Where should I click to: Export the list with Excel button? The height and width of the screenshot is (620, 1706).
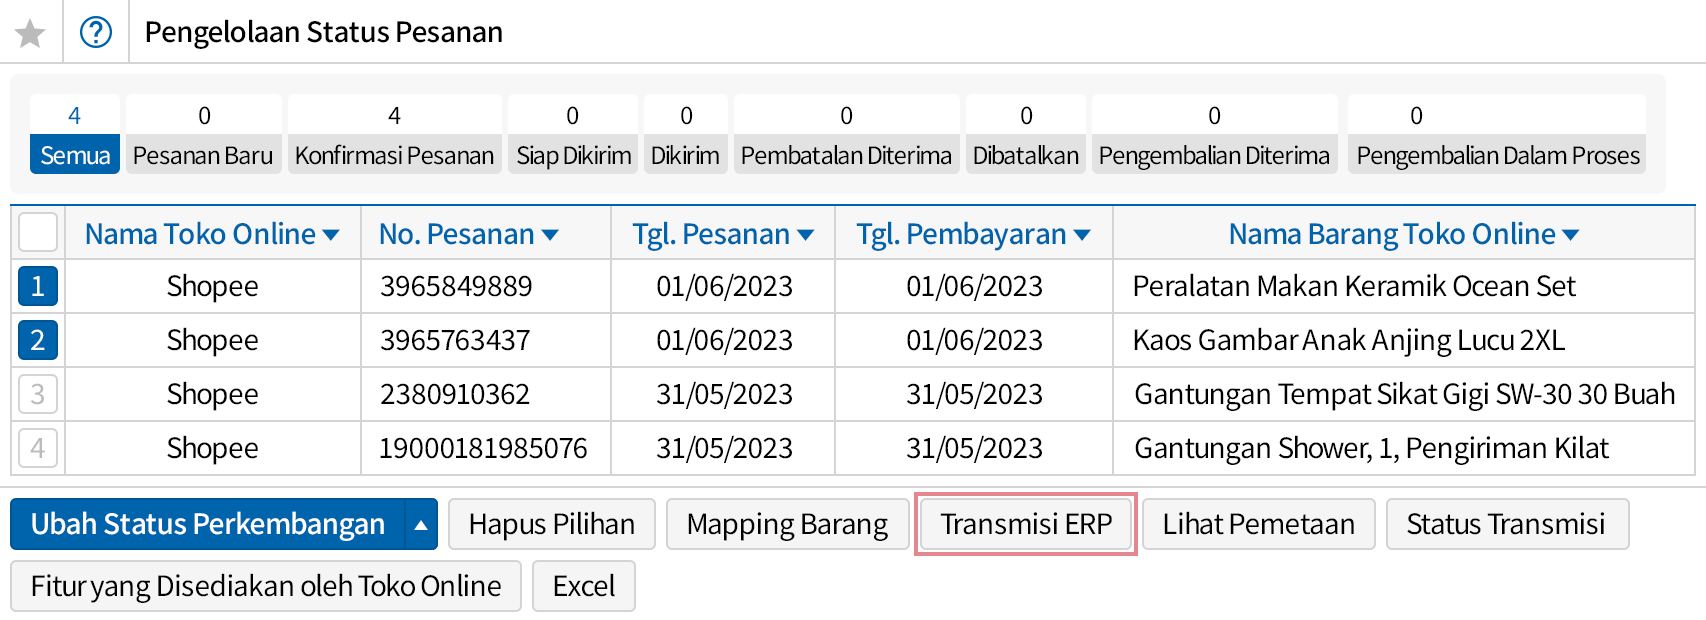click(x=584, y=586)
